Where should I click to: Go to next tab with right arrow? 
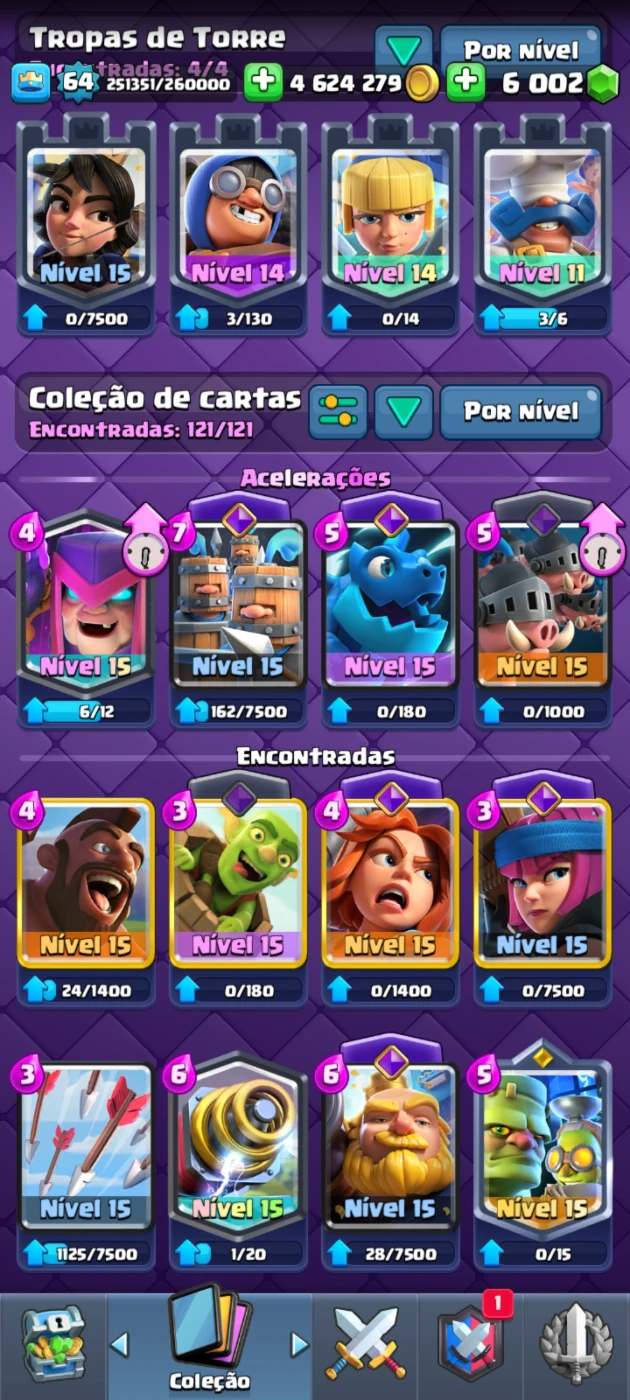point(299,1345)
